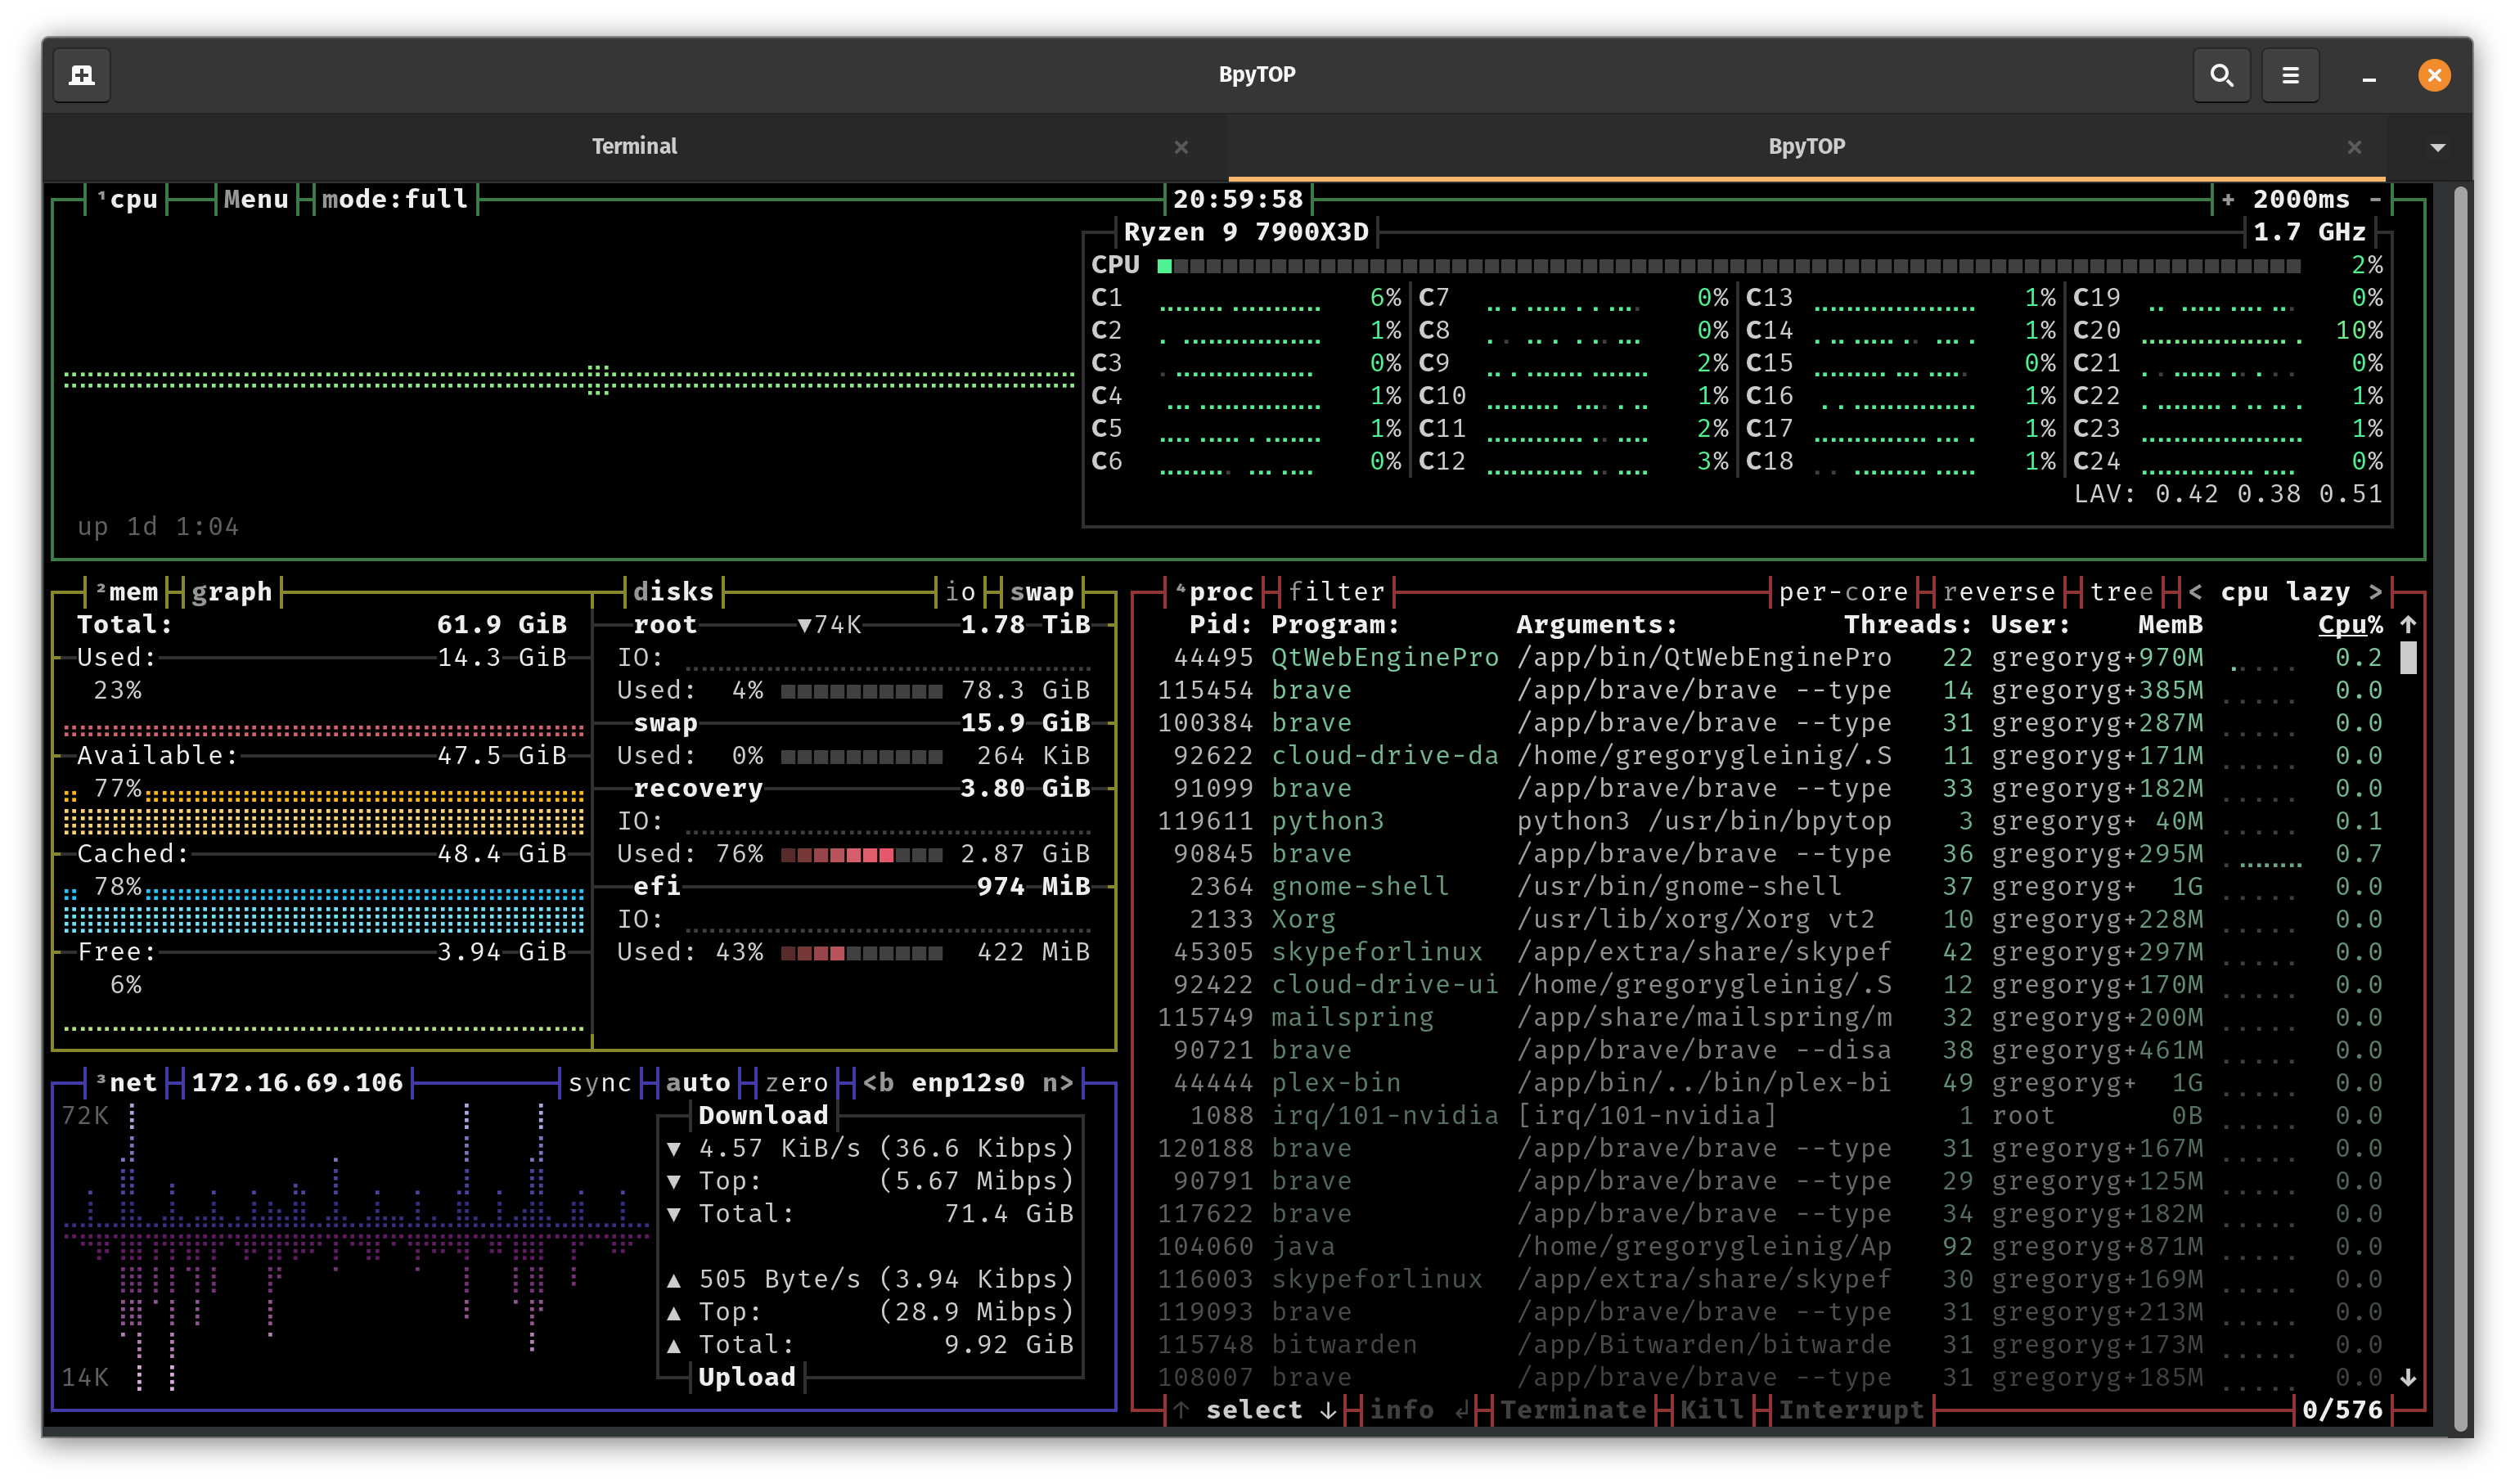Viewport: 2515px width, 1484px height.
Task: Close the Terminal tab with its X
Action: 1181,147
